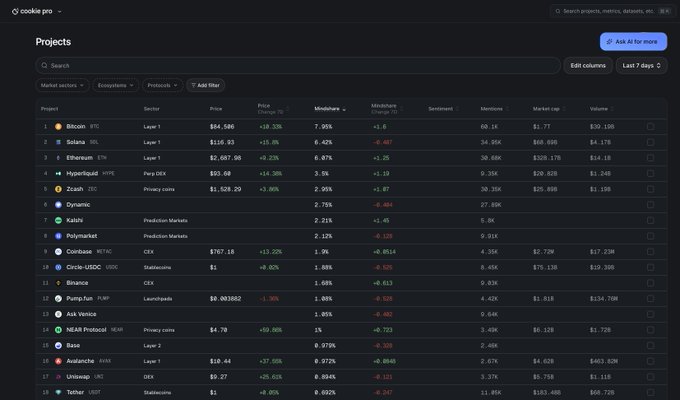Click the Polymarket project icon
Viewport: 680px width, 400px height.
click(58, 236)
